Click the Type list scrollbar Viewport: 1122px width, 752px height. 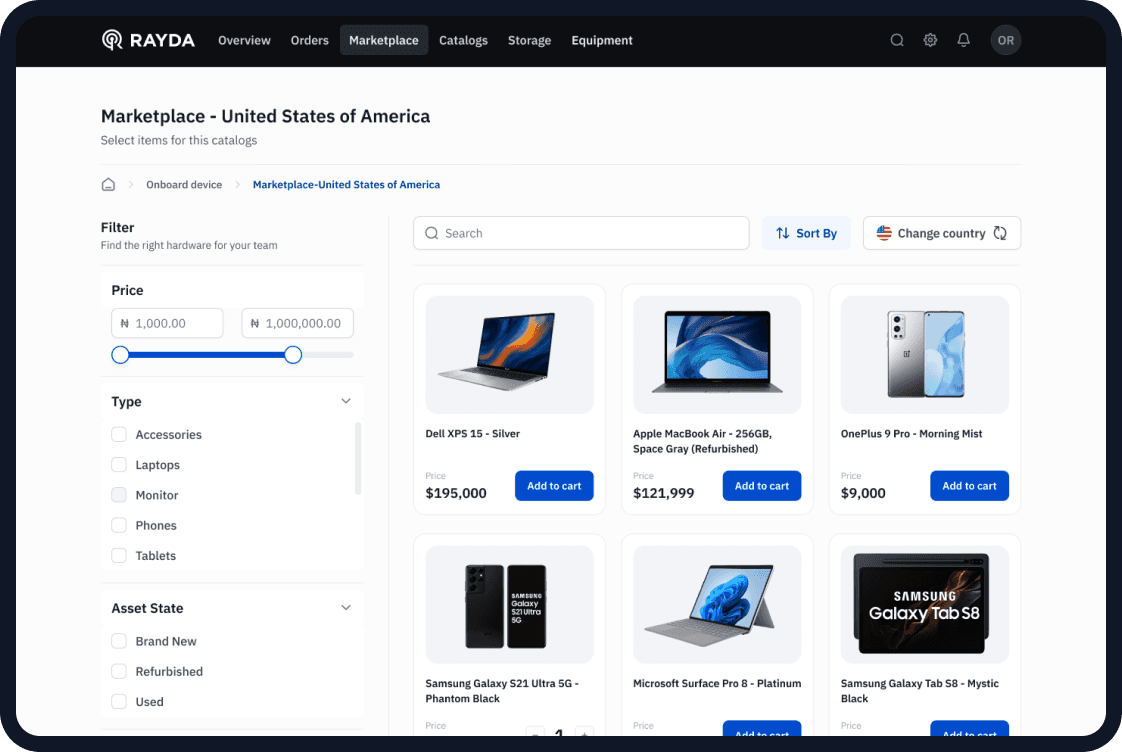tap(358, 459)
